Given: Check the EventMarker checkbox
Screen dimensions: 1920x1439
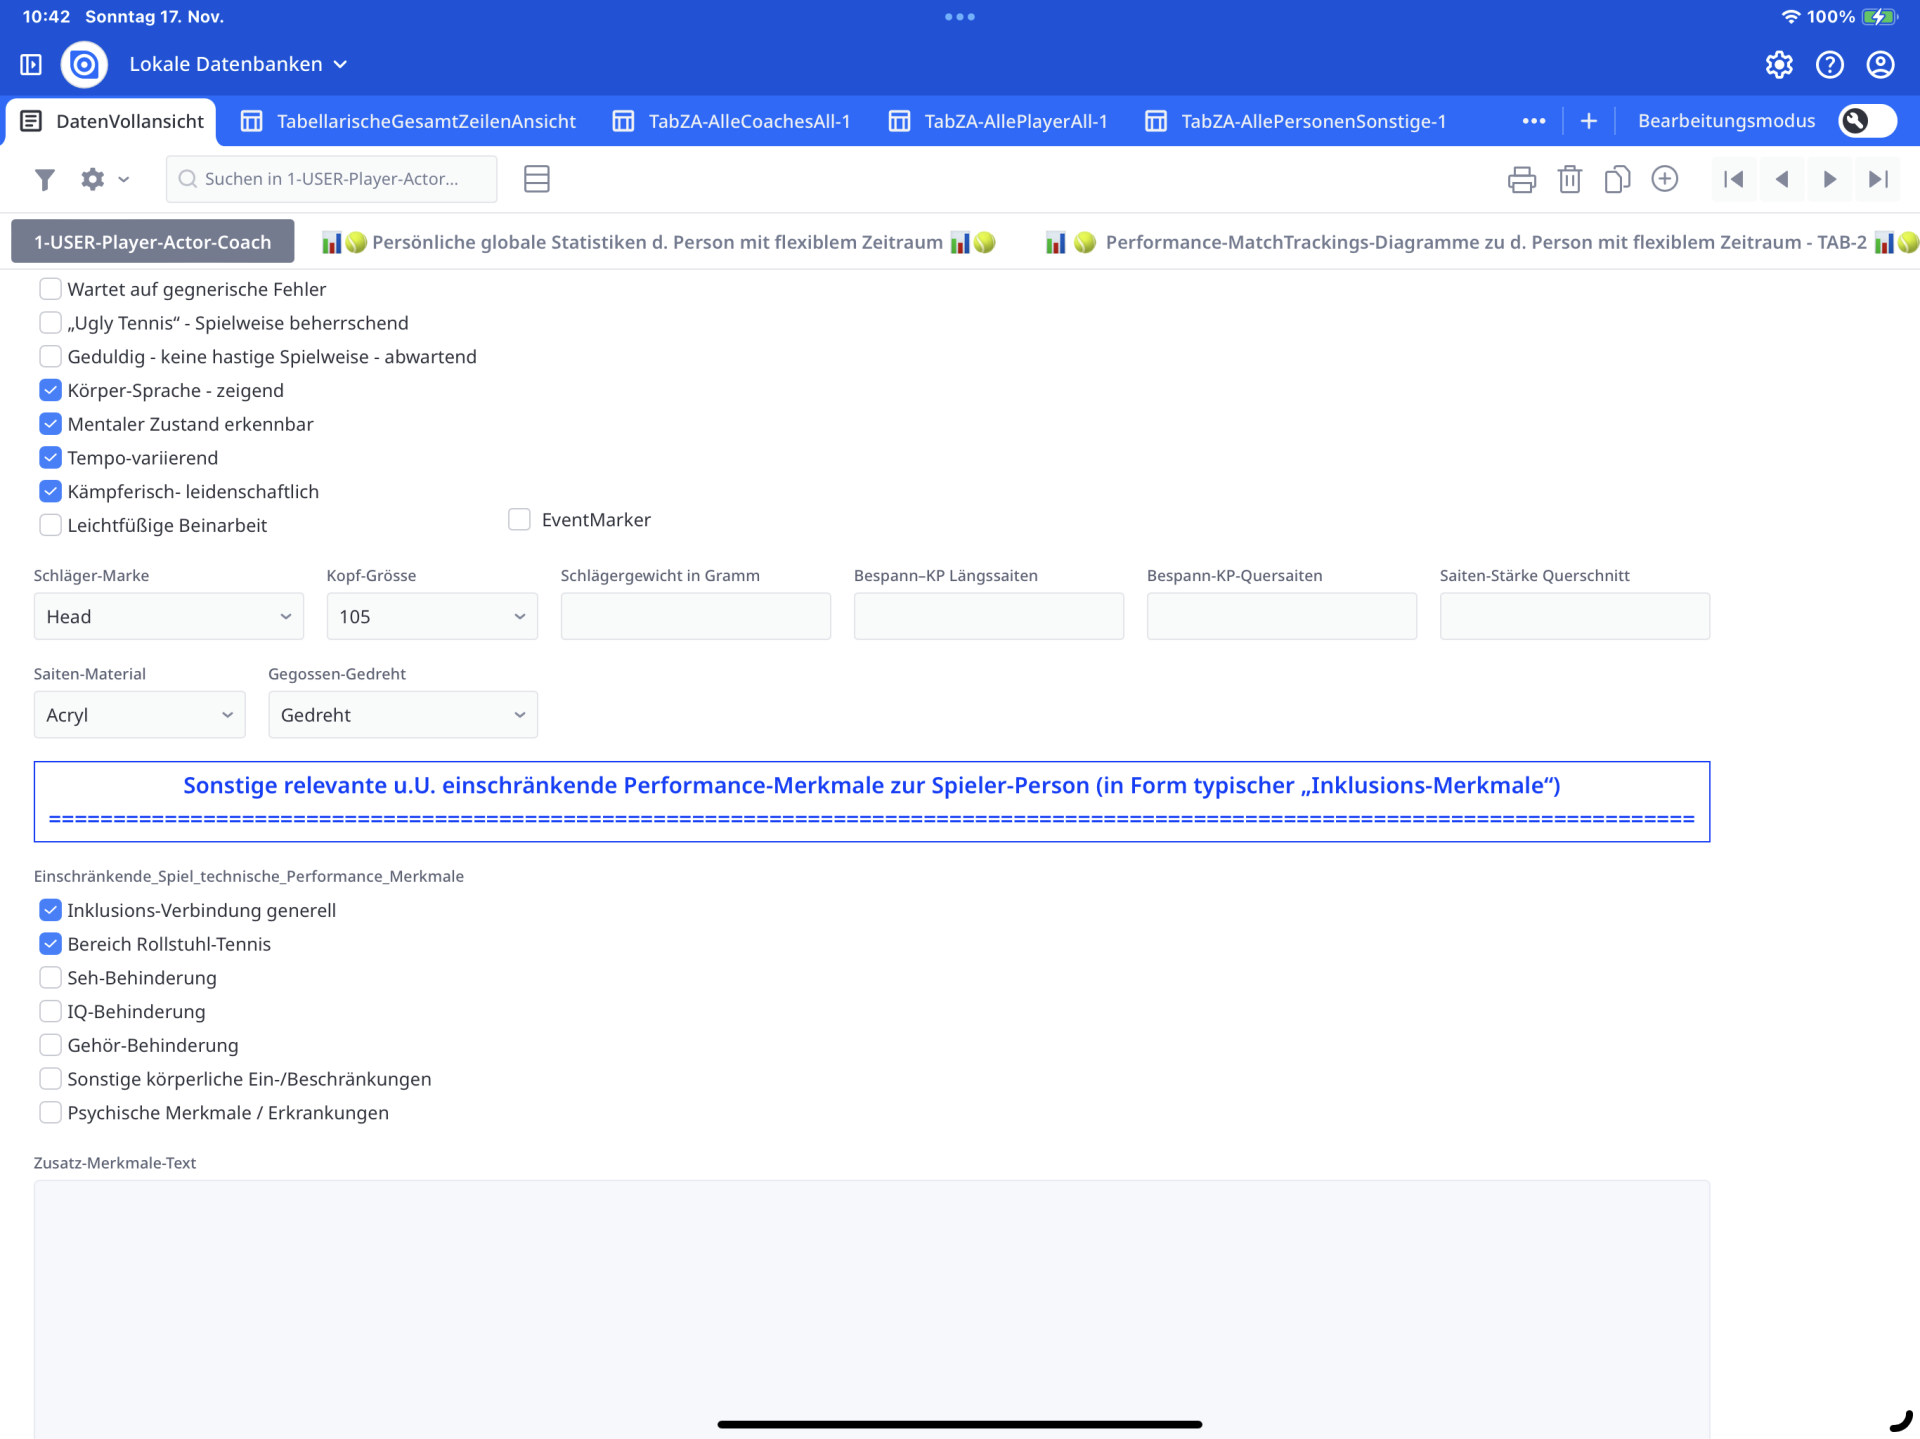Looking at the screenshot, I should point(519,519).
